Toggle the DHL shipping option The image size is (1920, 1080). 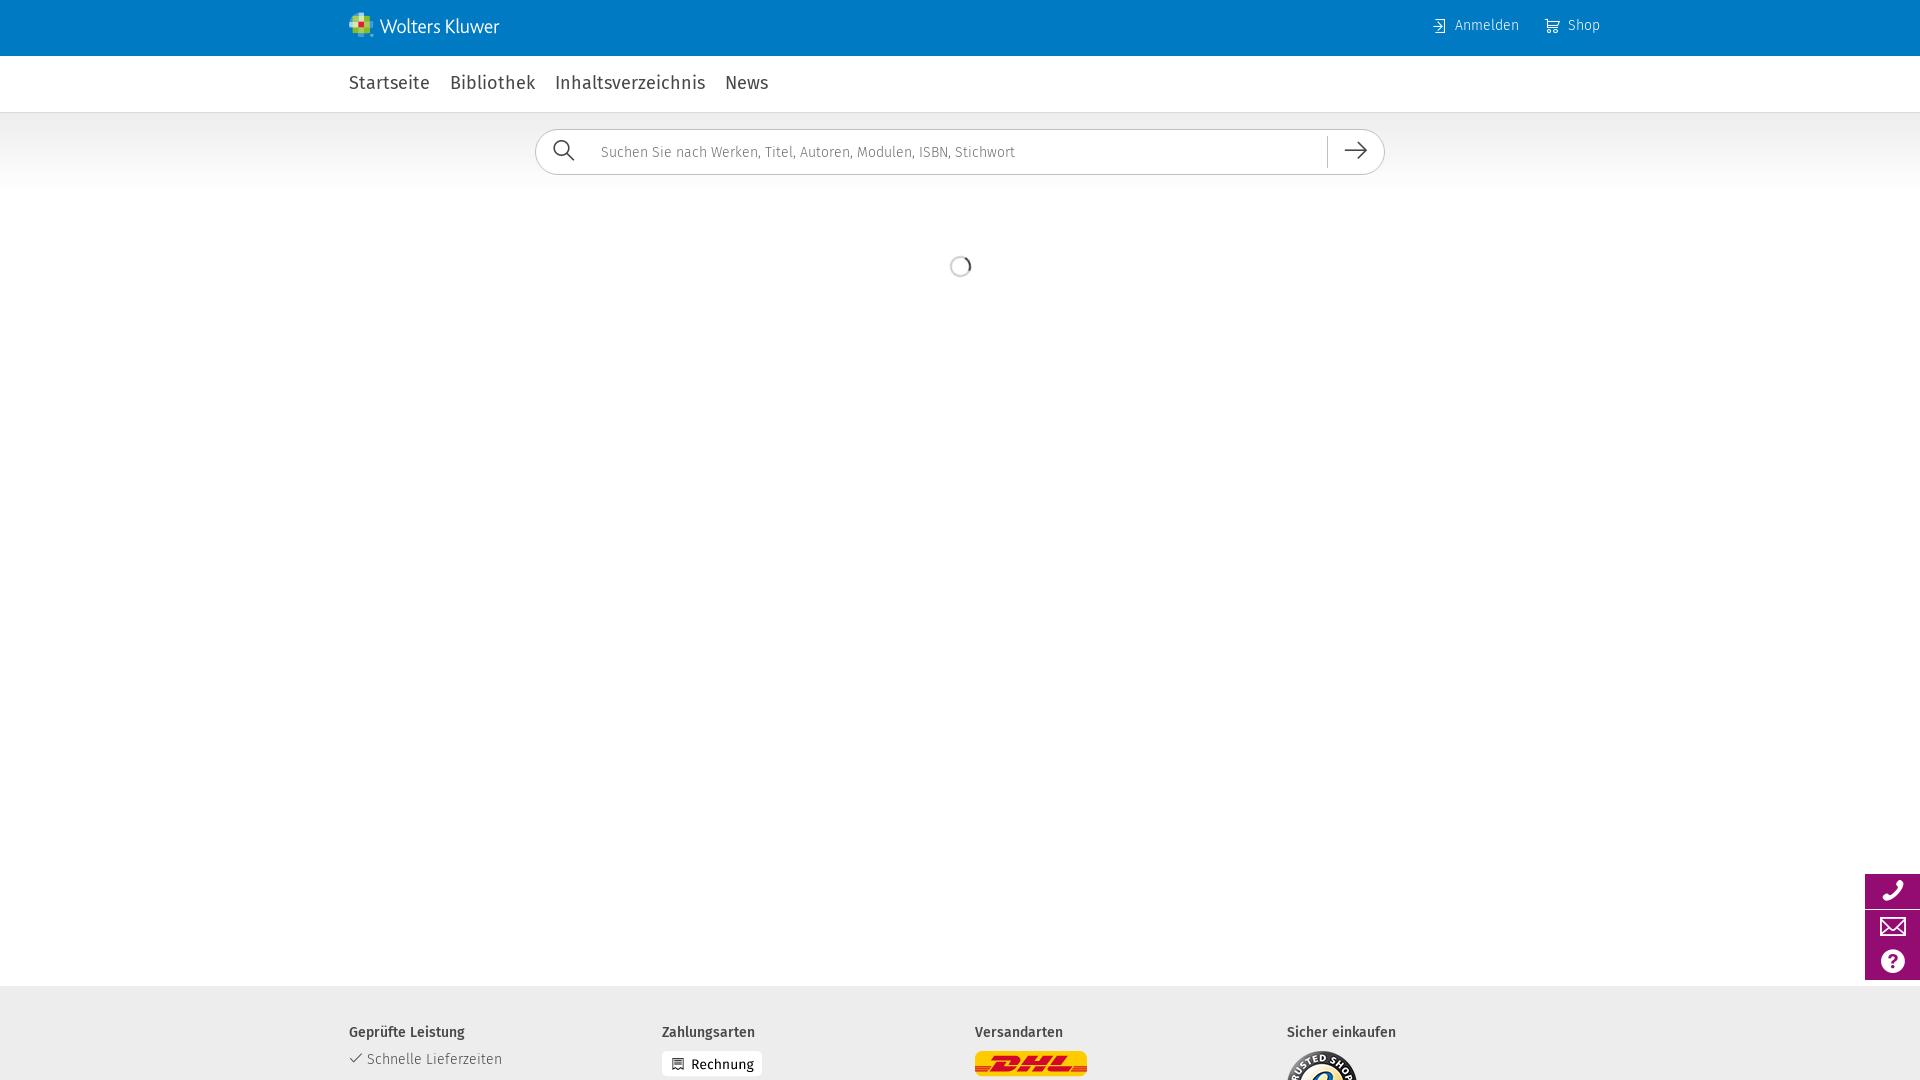point(1029,1064)
